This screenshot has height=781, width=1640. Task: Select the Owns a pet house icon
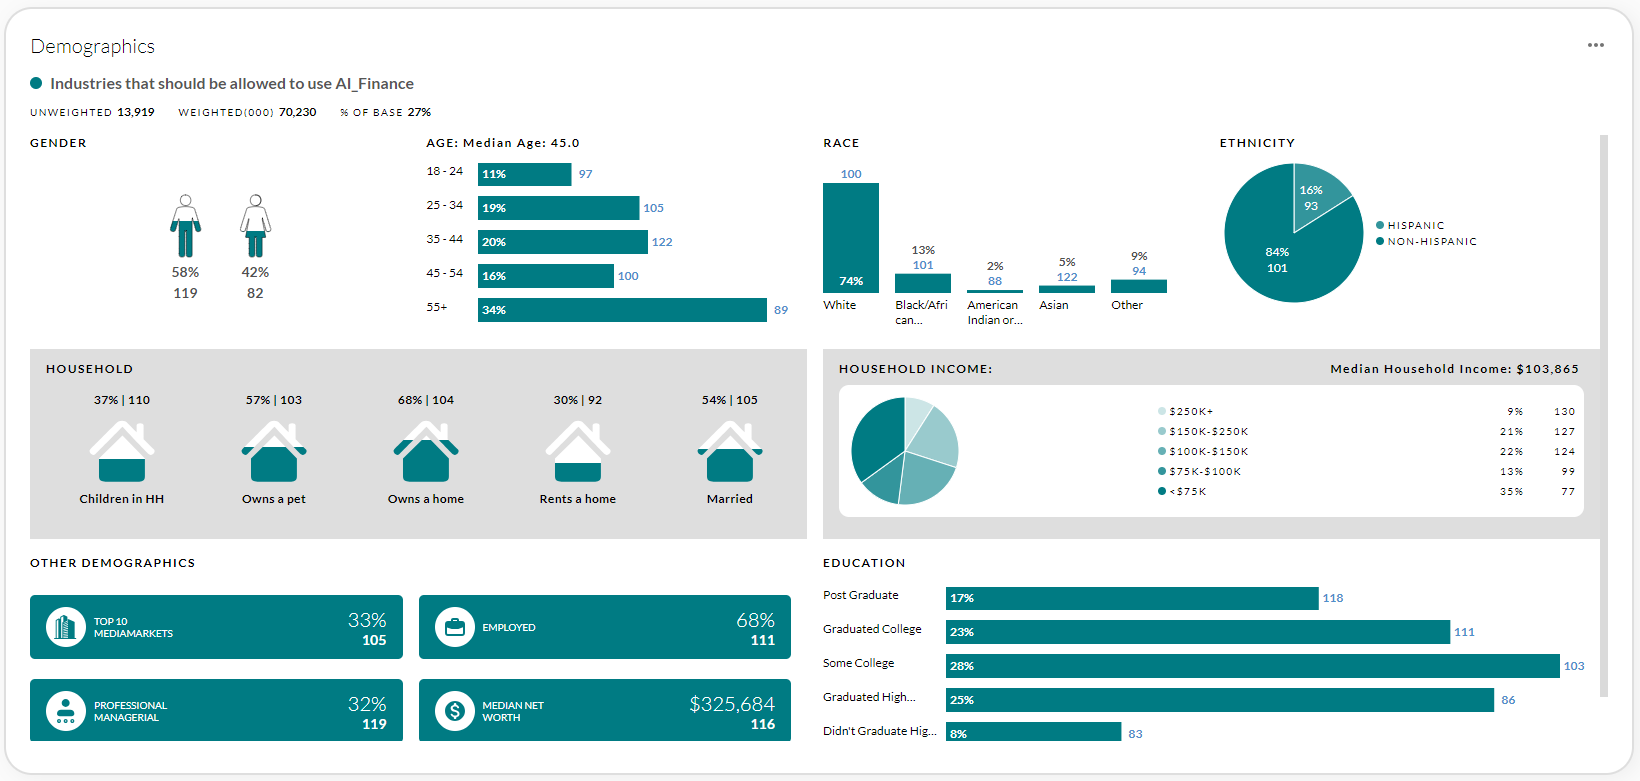[x=274, y=452]
